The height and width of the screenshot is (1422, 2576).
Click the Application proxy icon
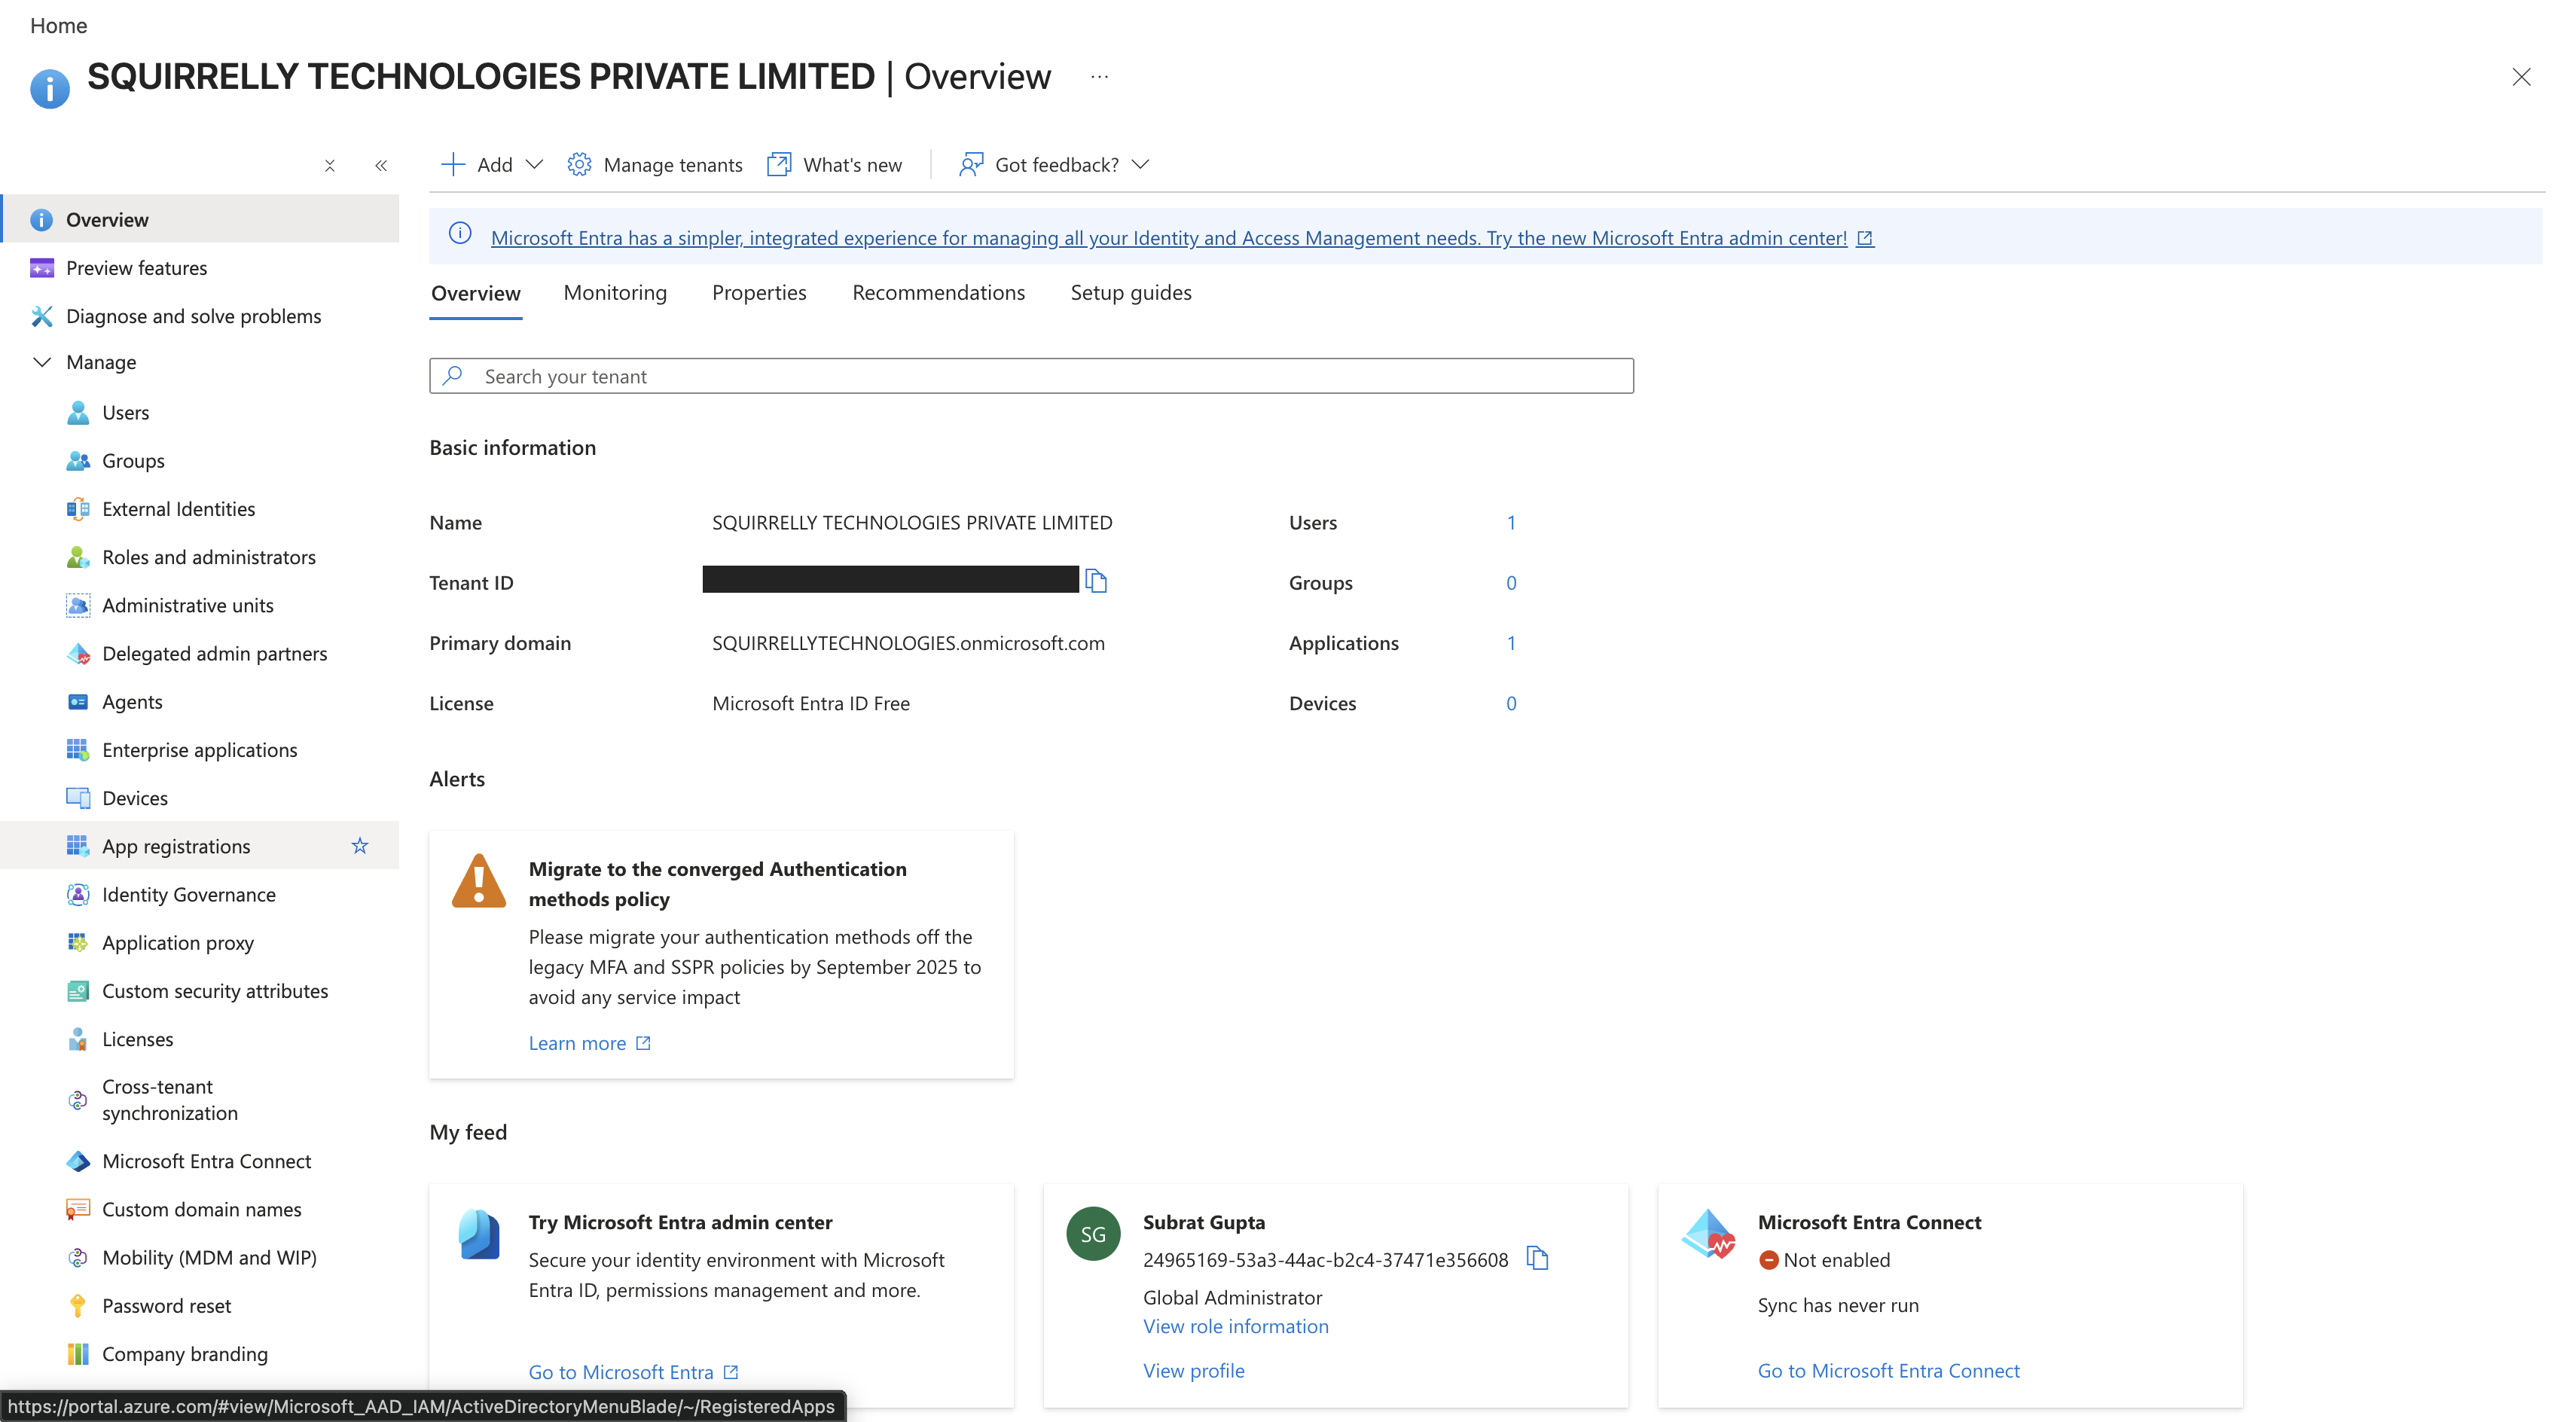coord(78,942)
